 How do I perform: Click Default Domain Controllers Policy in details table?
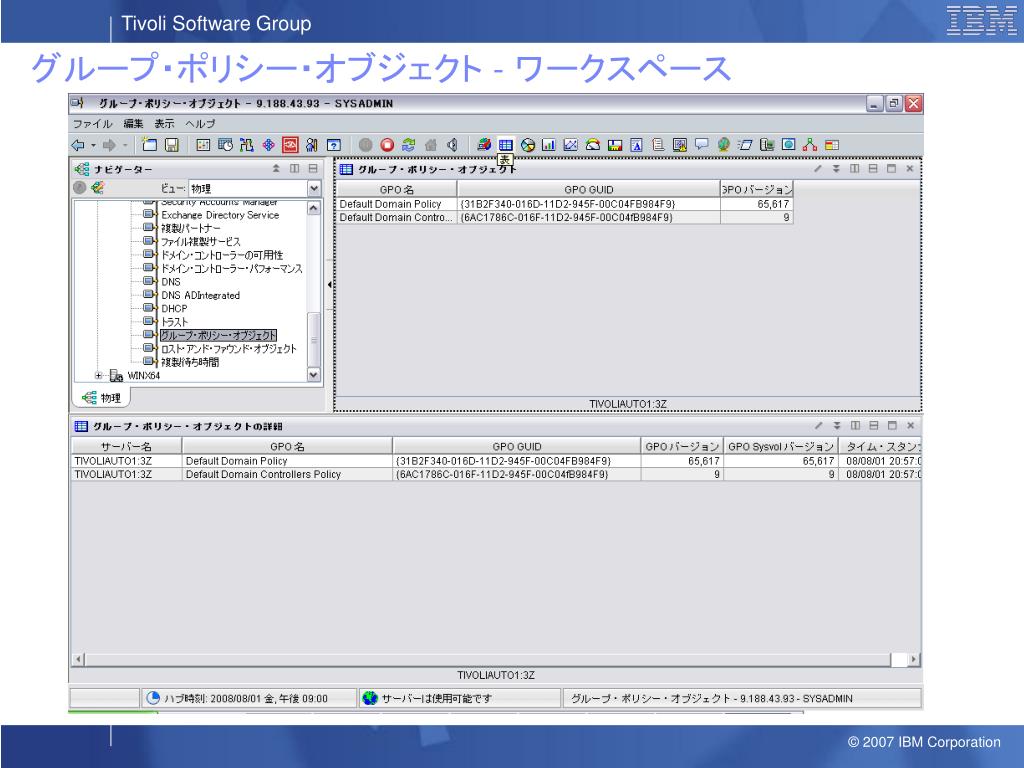coord(263,474)
